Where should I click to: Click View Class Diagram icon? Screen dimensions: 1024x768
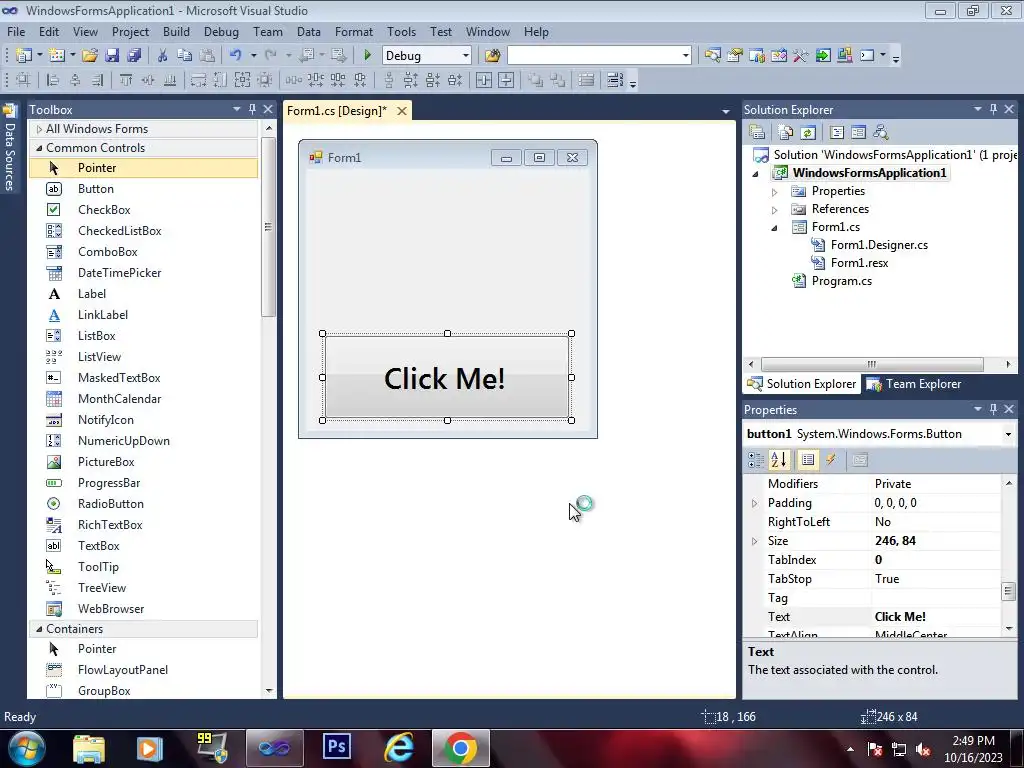pyautogui.click(x=881, y=133)
